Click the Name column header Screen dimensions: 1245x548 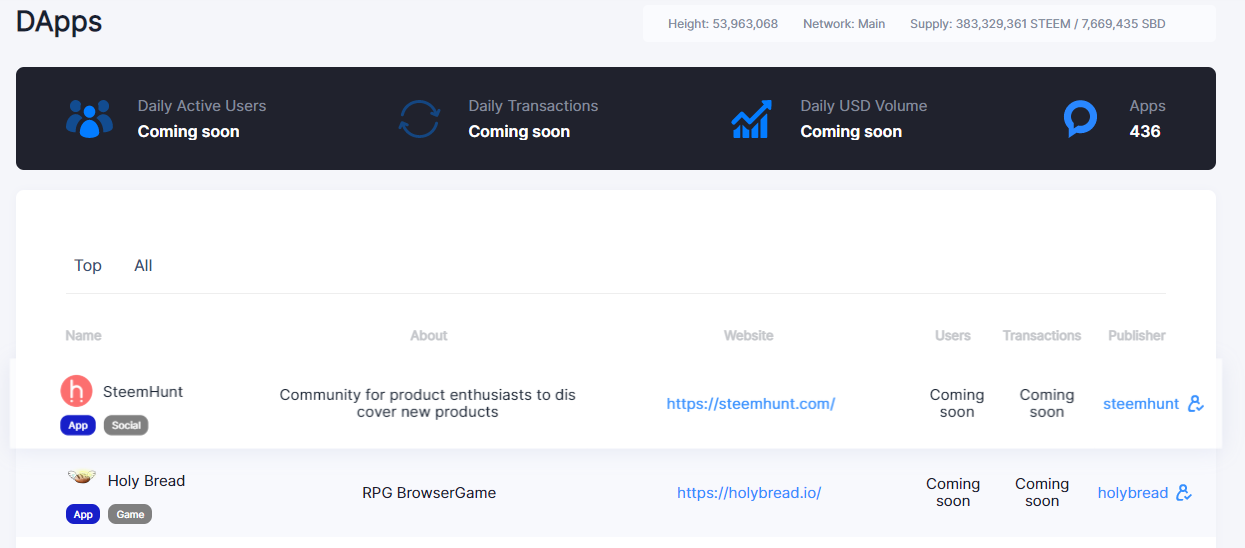pyautogui.click(x=83, y=336)
